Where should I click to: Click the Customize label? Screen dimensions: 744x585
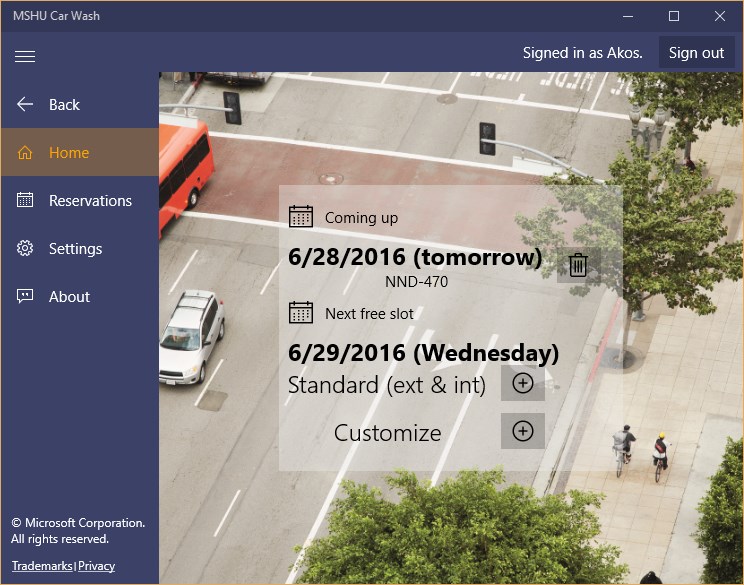(387, 433)
